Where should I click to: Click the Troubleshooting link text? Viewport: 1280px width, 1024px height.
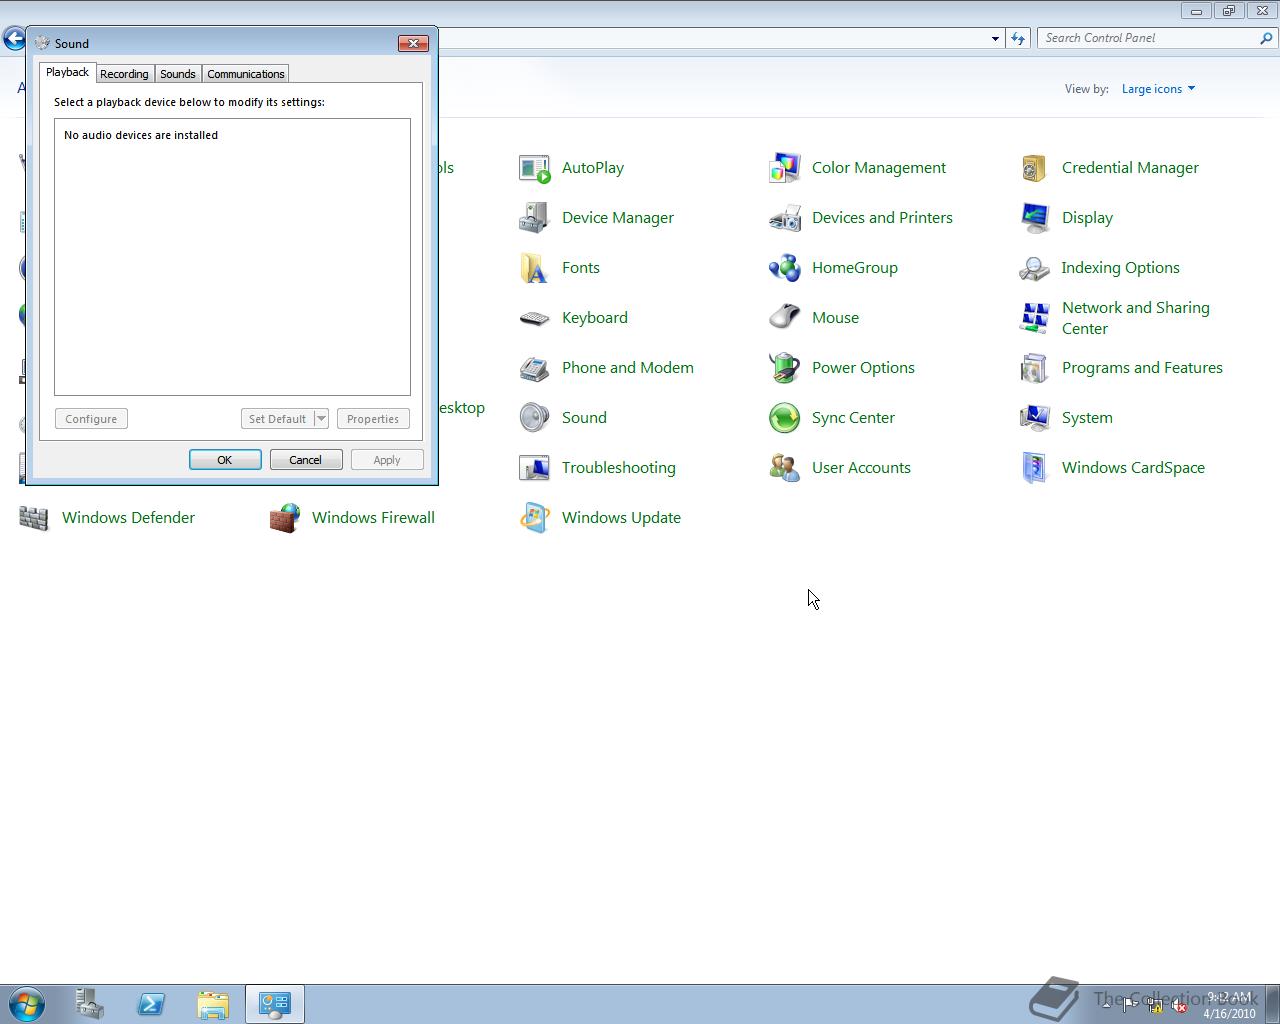coord(619,468)
